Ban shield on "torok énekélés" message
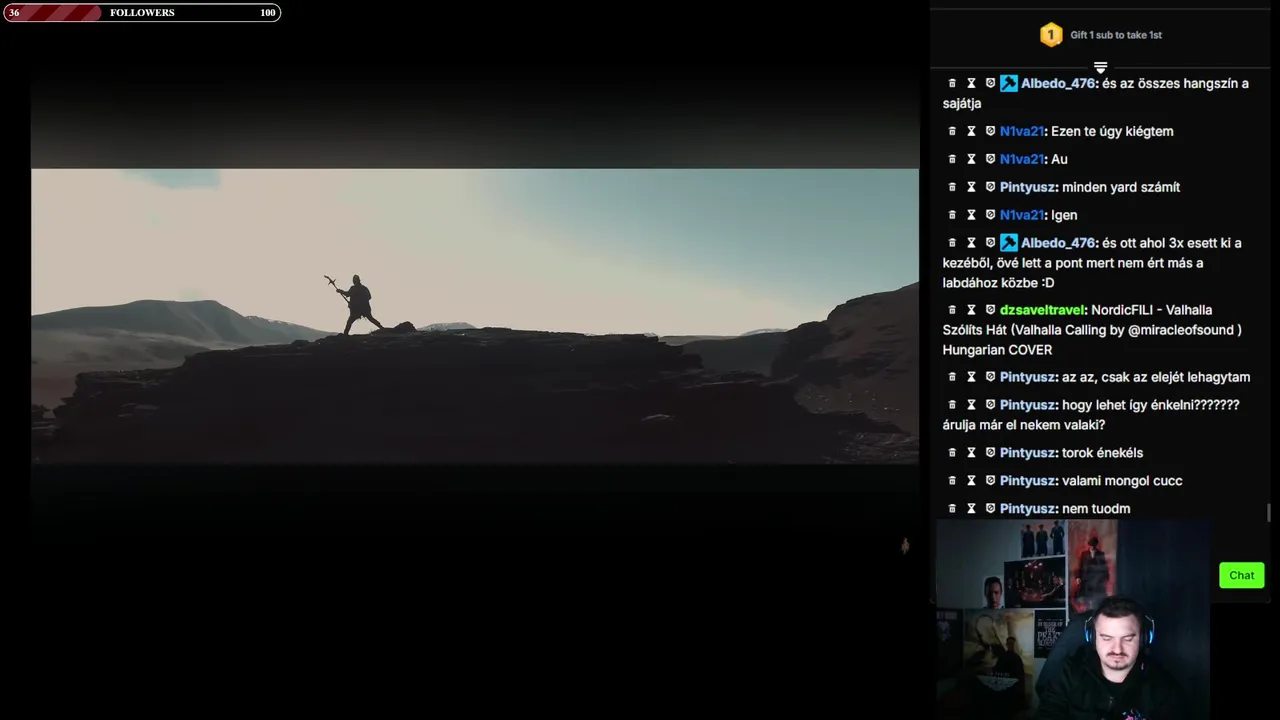The height and width of the screenshot is (720, 1280). [x=990, y=453]
